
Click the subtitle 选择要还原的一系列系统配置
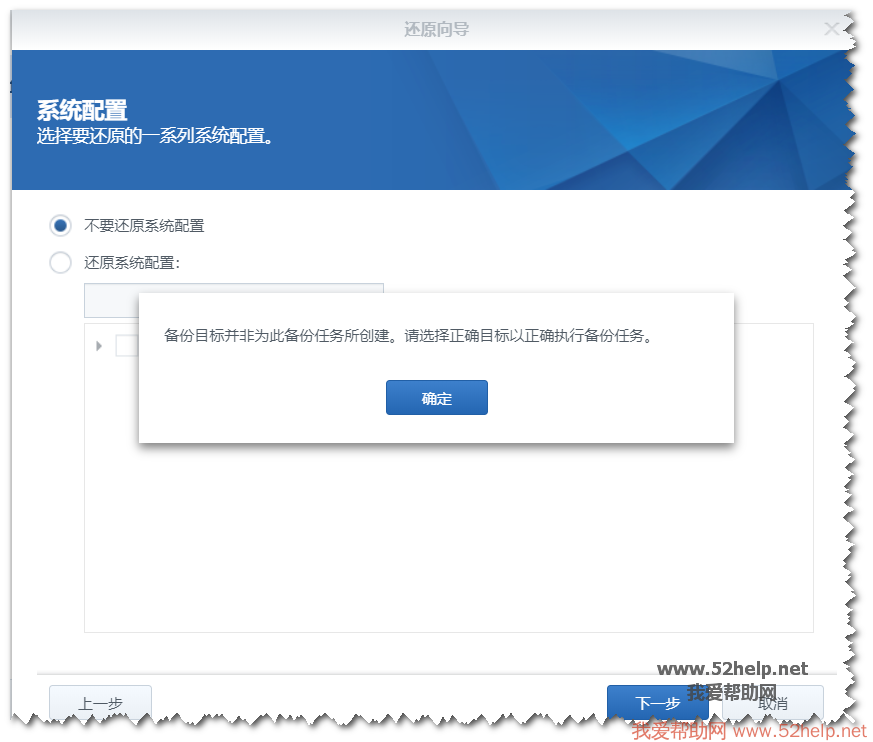coord(155,135)
